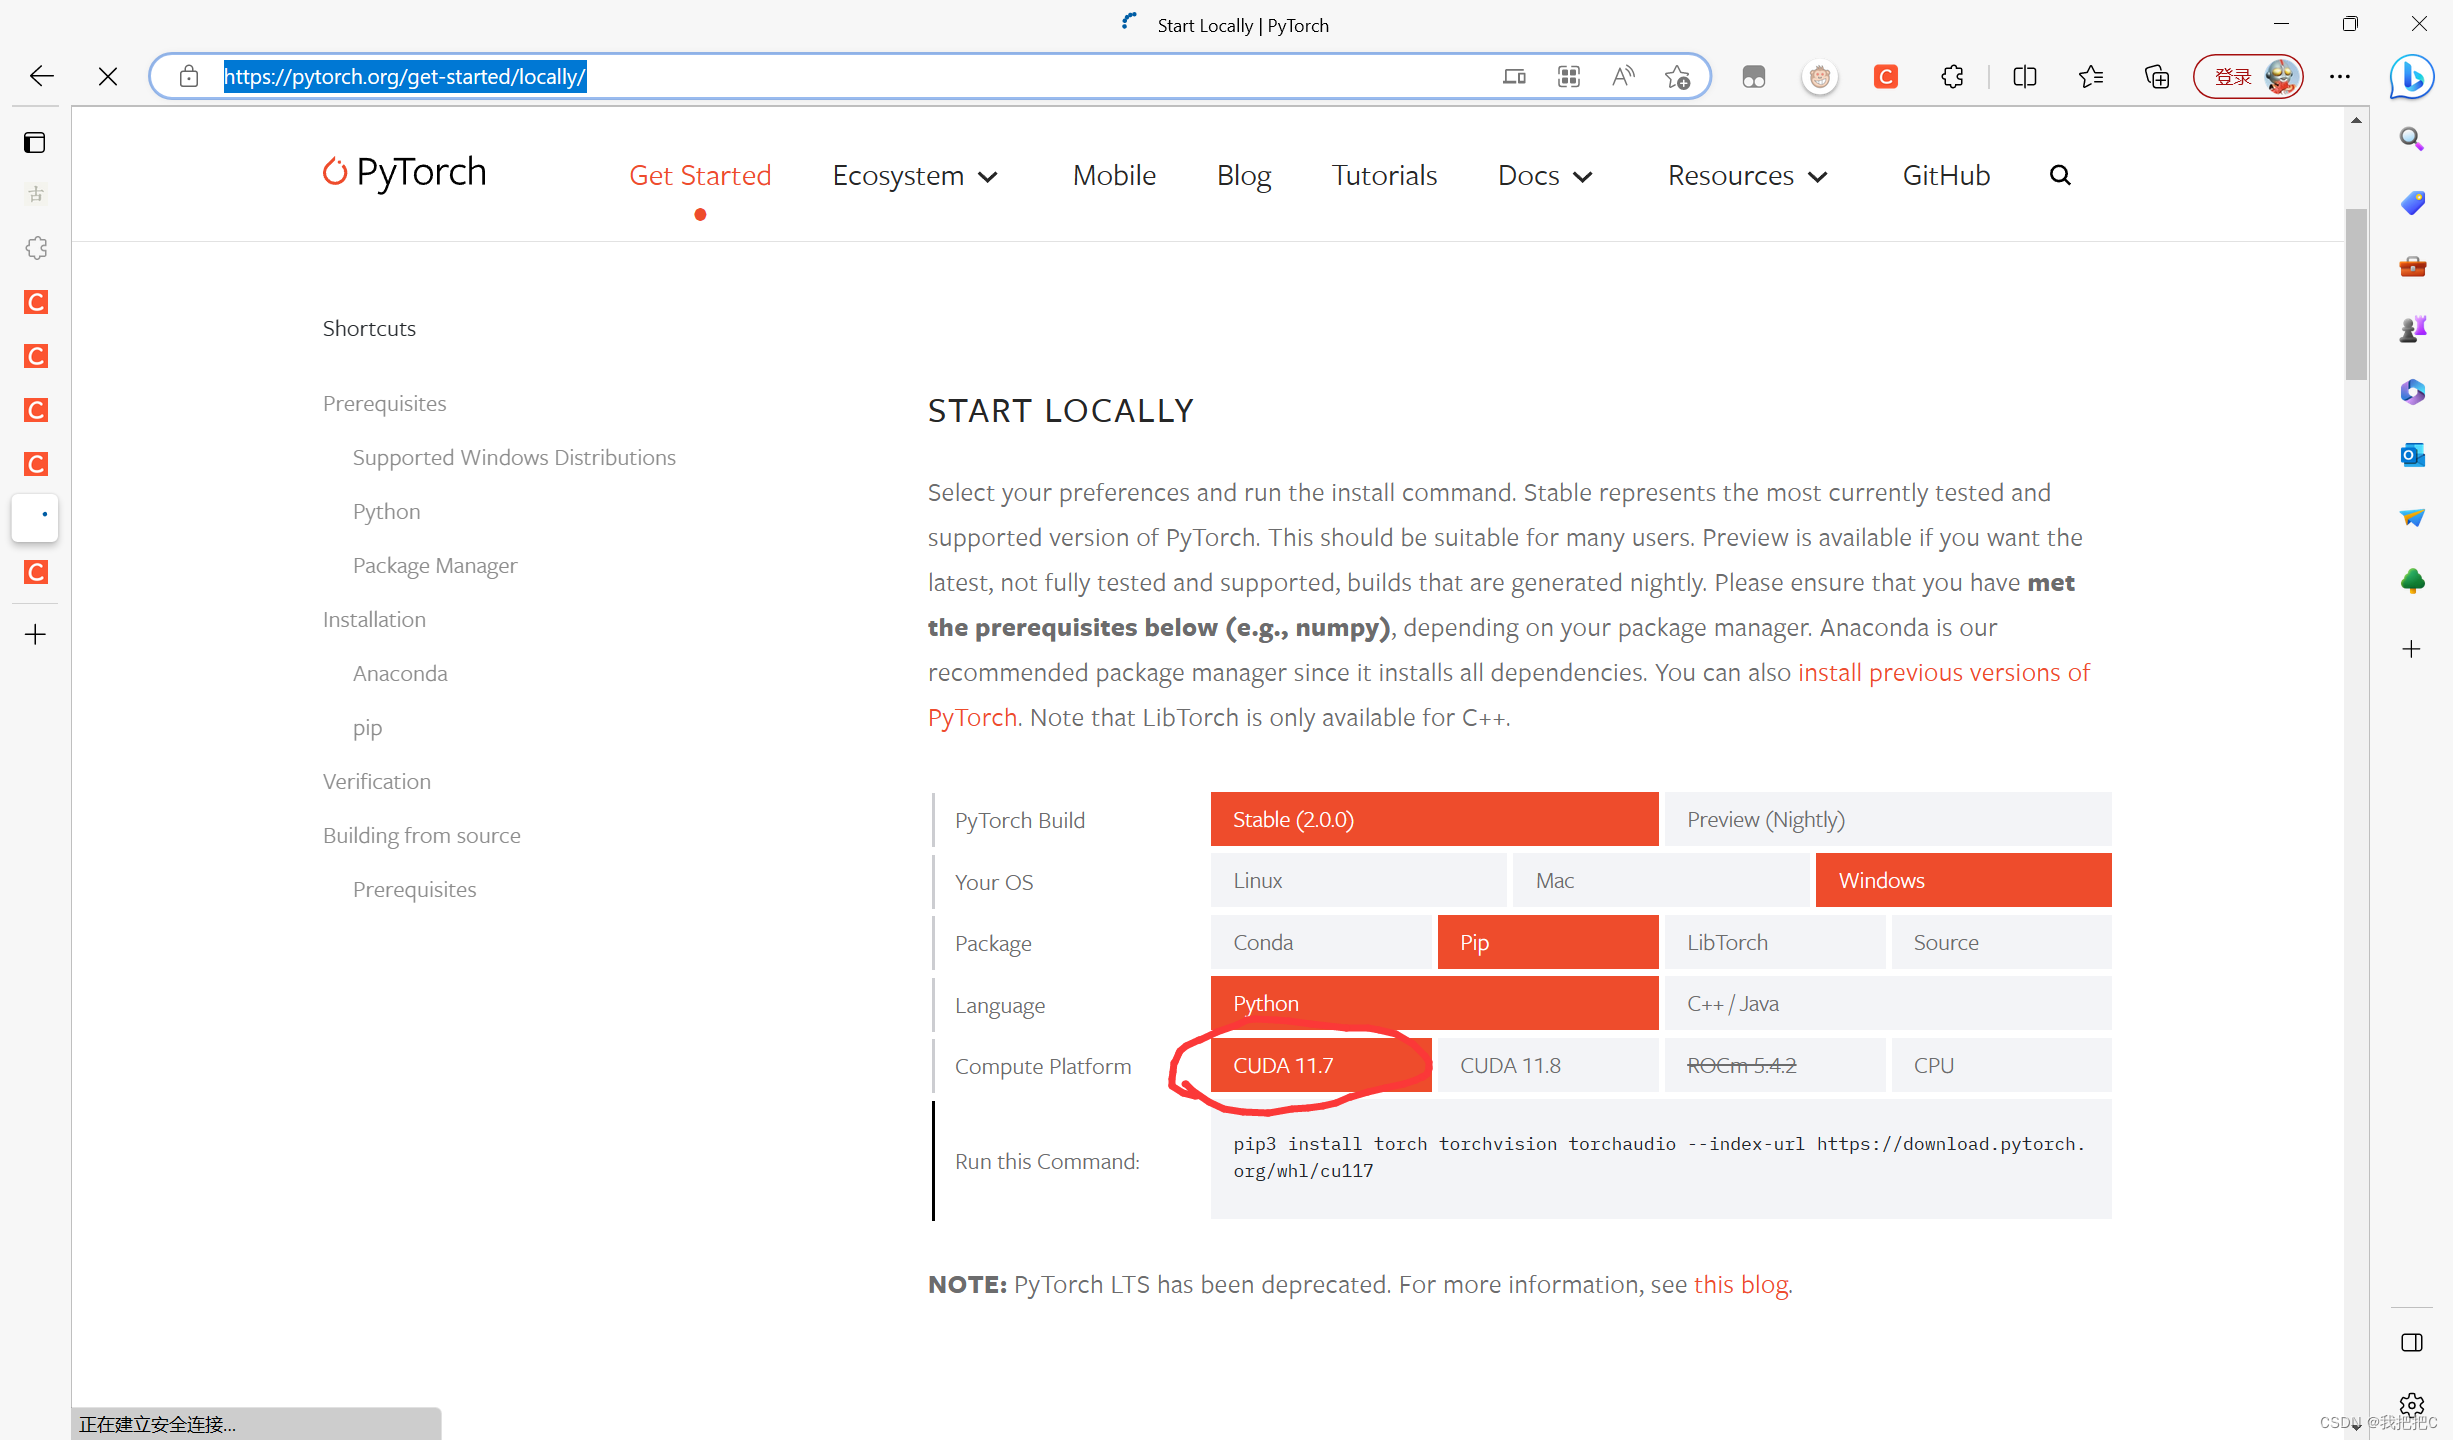
Task: Jump to Package Manager section
Action: click(x=435, y=565)
